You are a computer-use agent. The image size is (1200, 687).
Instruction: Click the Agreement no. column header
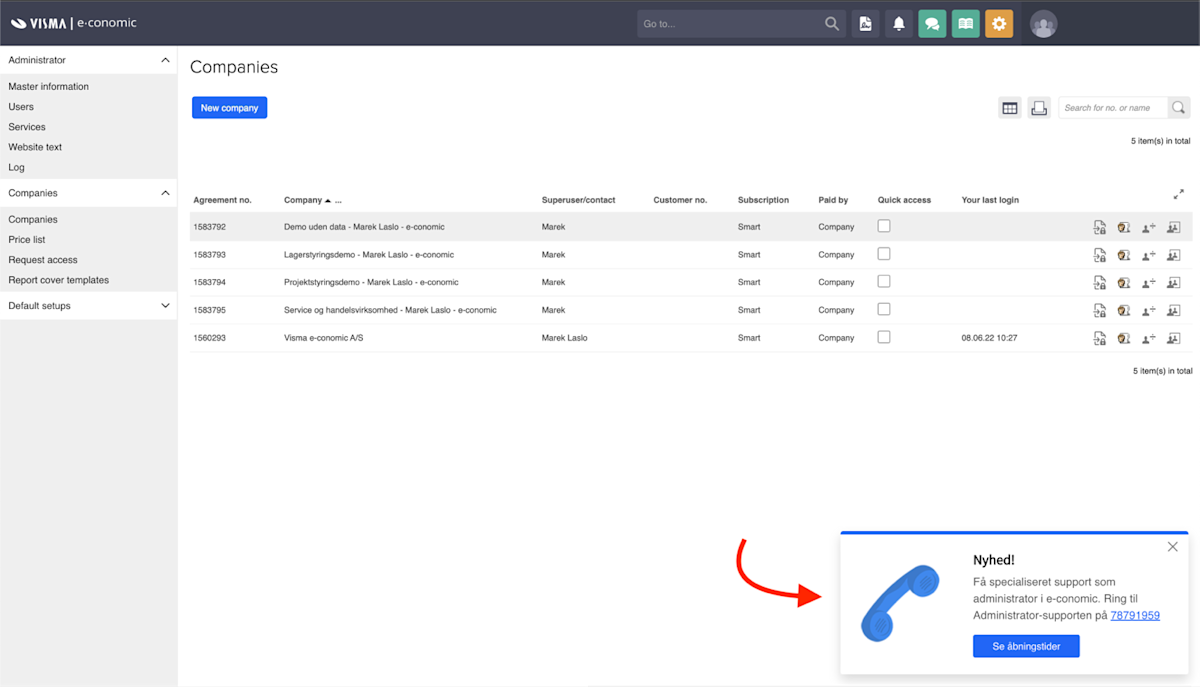pos(222,200)
